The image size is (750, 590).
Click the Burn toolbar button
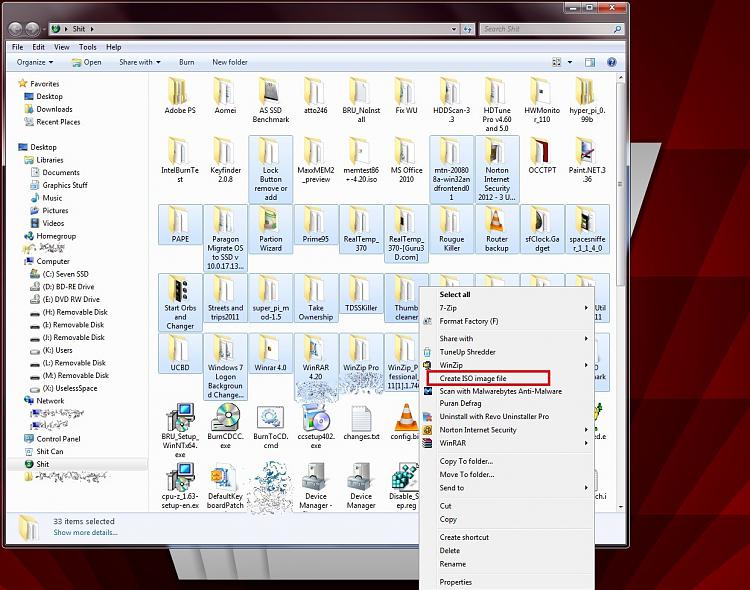187,62
